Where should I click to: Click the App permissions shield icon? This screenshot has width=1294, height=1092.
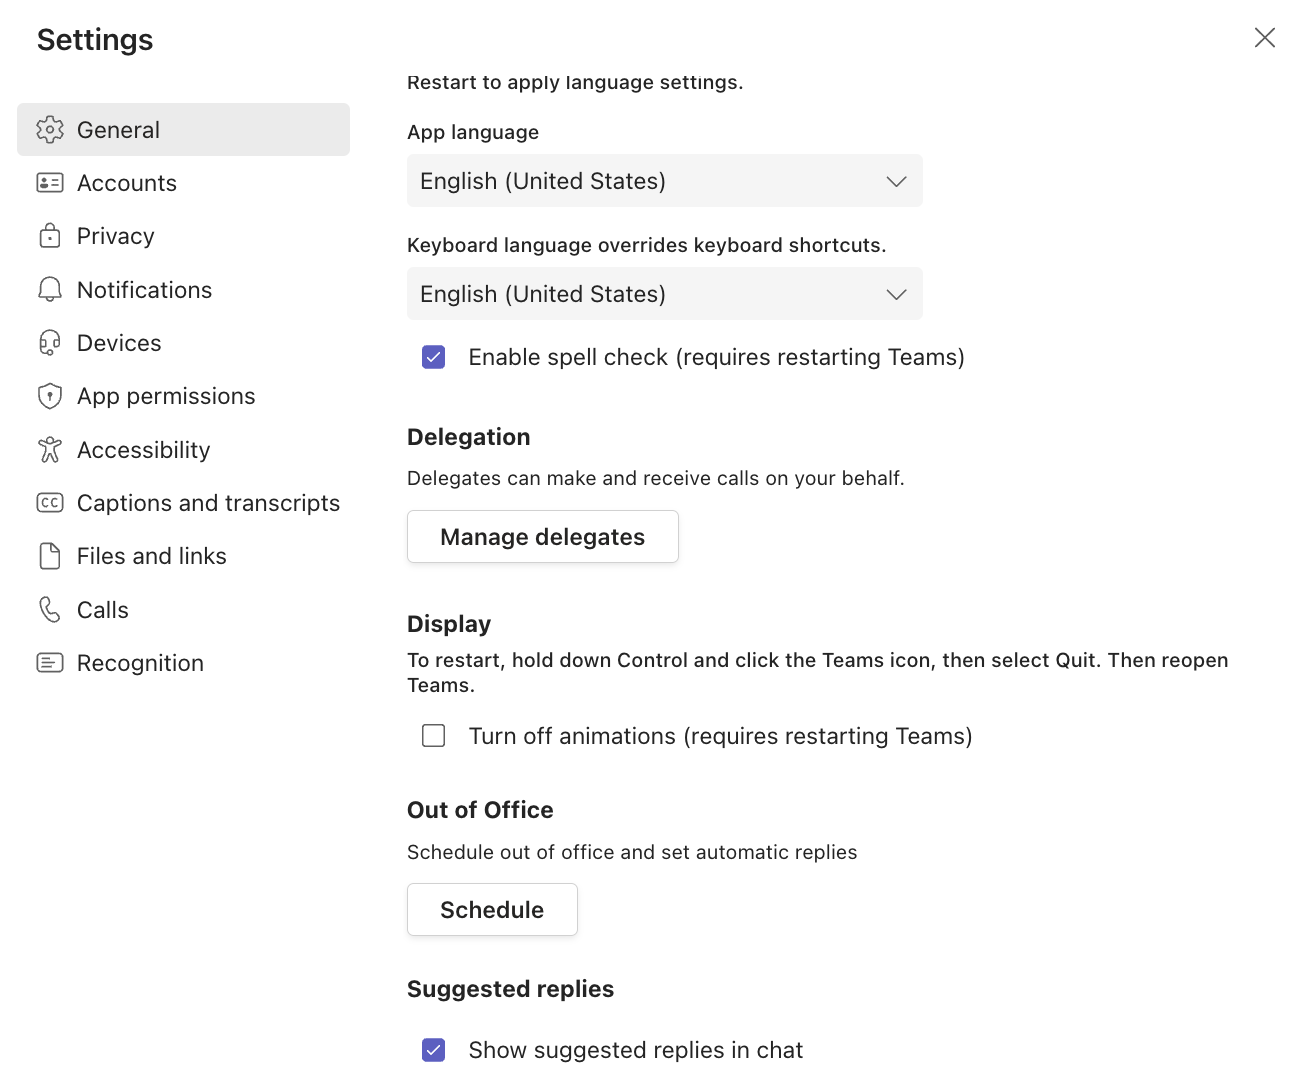[x=50, y=396]
